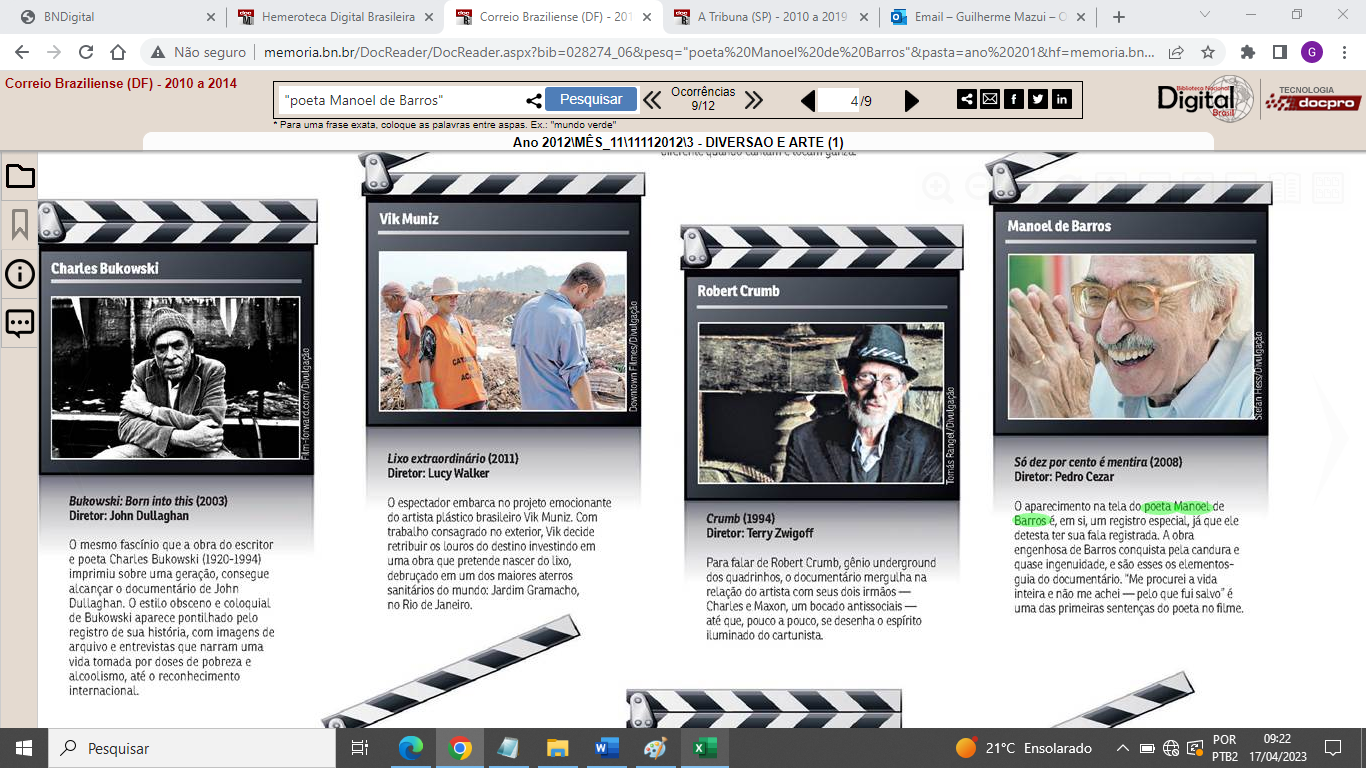
Task: Open the bookmarks icon in left sidebar
Action: [x=20, y=225]
